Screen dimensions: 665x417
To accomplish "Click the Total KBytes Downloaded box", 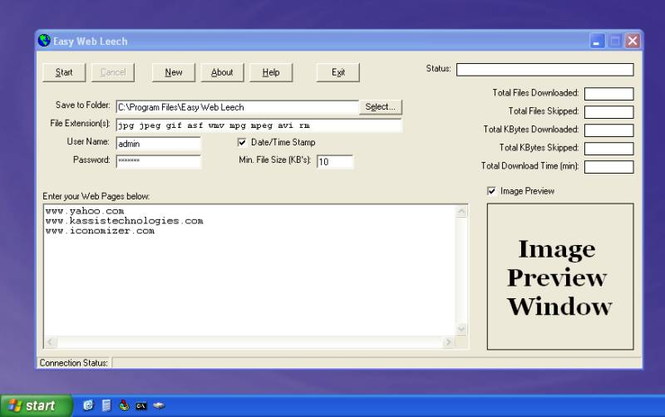I will point(609,130).
